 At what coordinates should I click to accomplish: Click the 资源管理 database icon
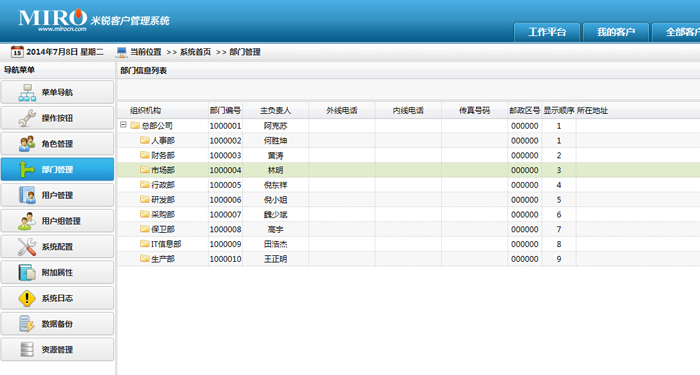[27, 350]
